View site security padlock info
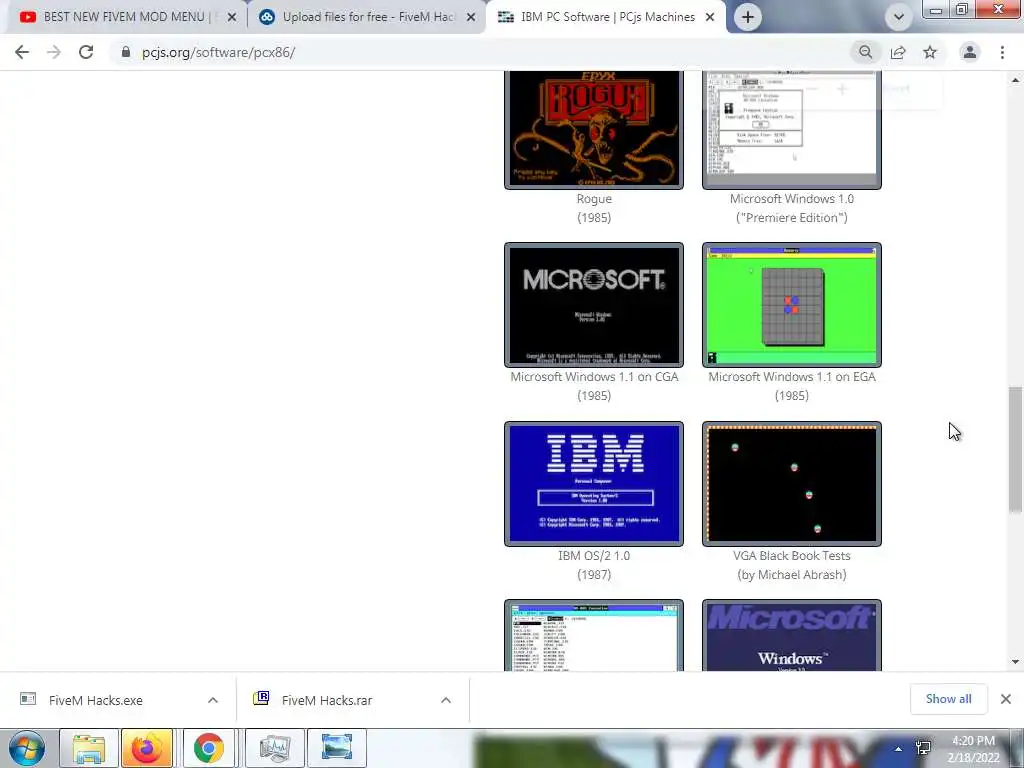The width and height of the screenshot is (1024, 768). click(126, 52)
